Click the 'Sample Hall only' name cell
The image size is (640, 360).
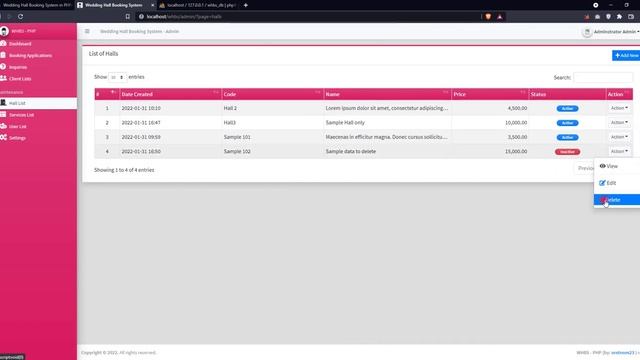point(387,122)
